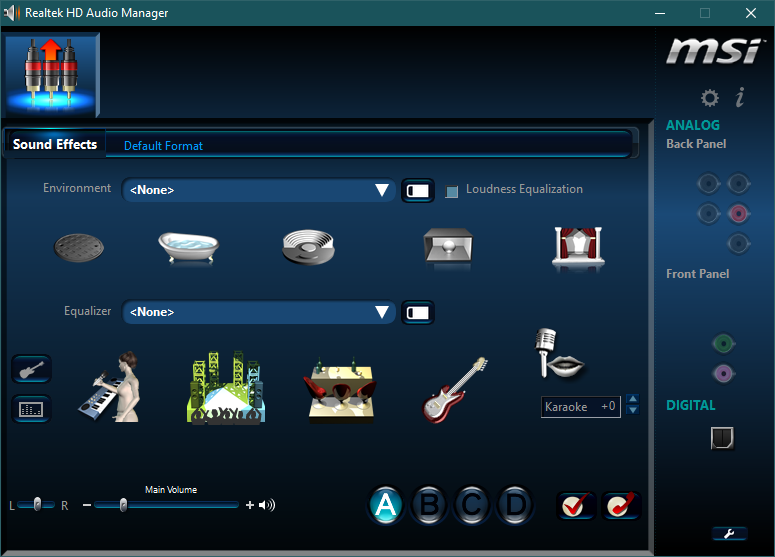Increase Karaoke key with up arrow
This screenshot has width=775, height=557.
click(x=633, y=399)
